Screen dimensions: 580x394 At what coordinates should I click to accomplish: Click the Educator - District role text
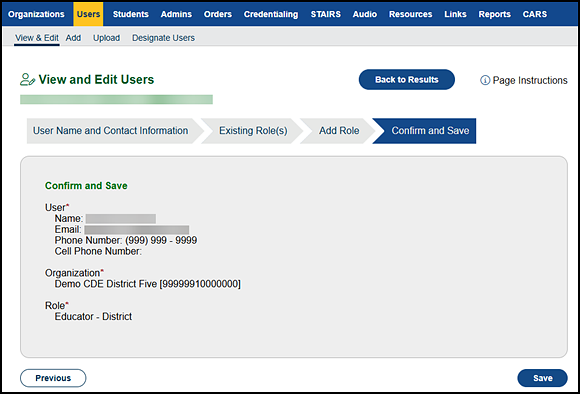pos(93,317)
